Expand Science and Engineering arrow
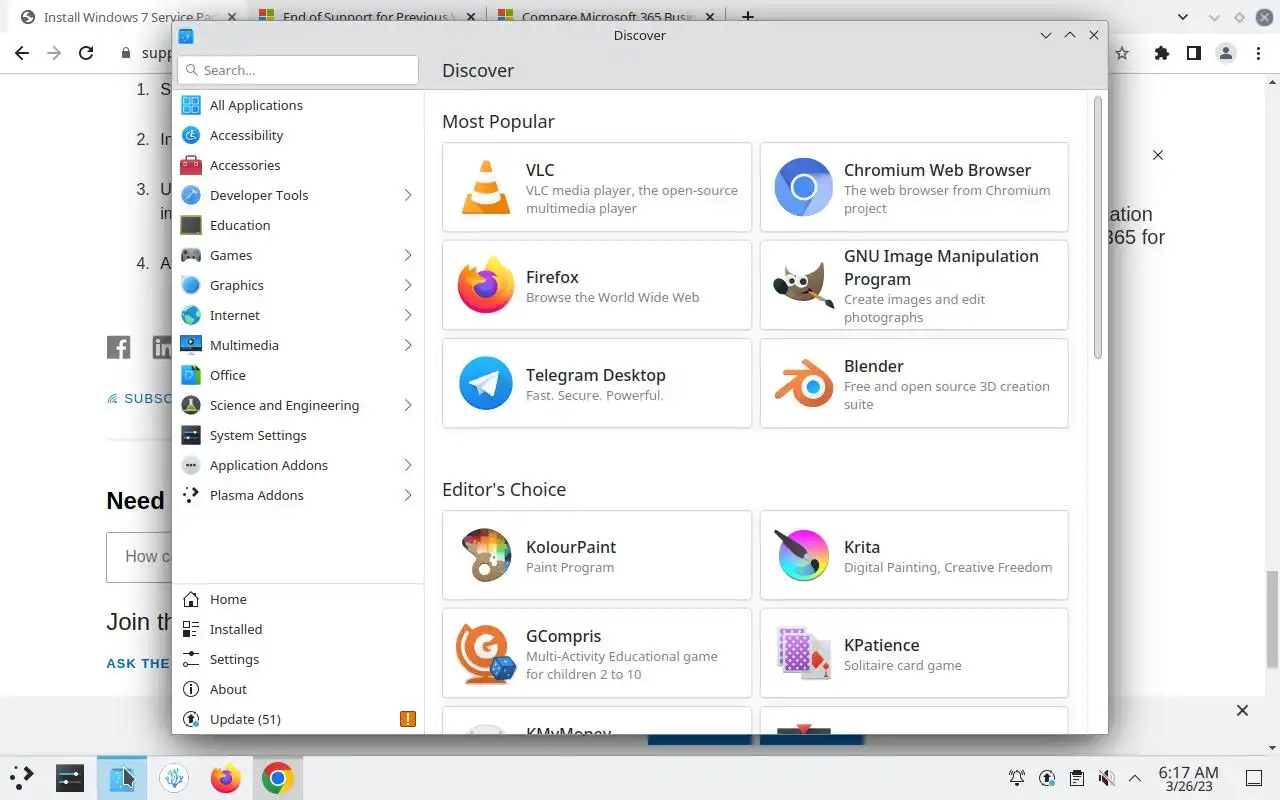 coord(408,405)
